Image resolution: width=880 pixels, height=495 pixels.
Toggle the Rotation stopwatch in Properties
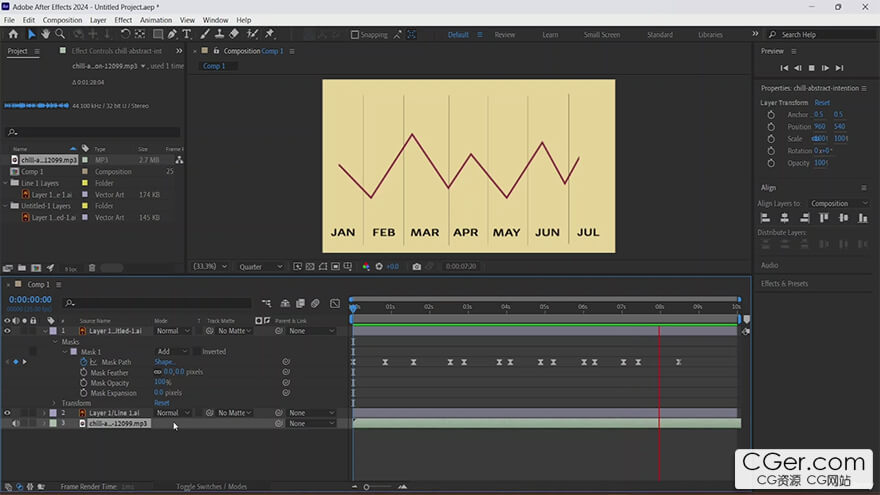tap(771, 151)
